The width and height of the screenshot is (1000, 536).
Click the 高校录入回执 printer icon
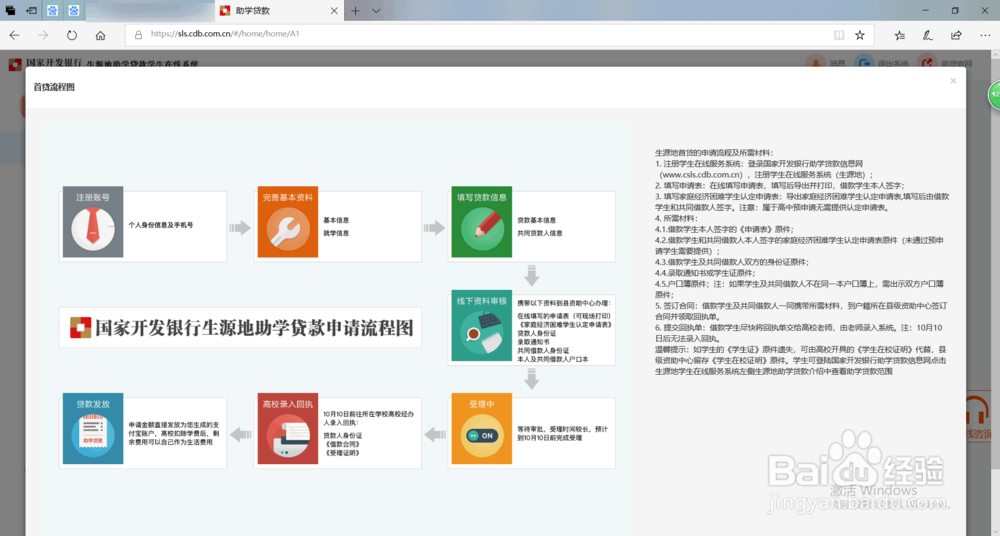tap(288, 436)
